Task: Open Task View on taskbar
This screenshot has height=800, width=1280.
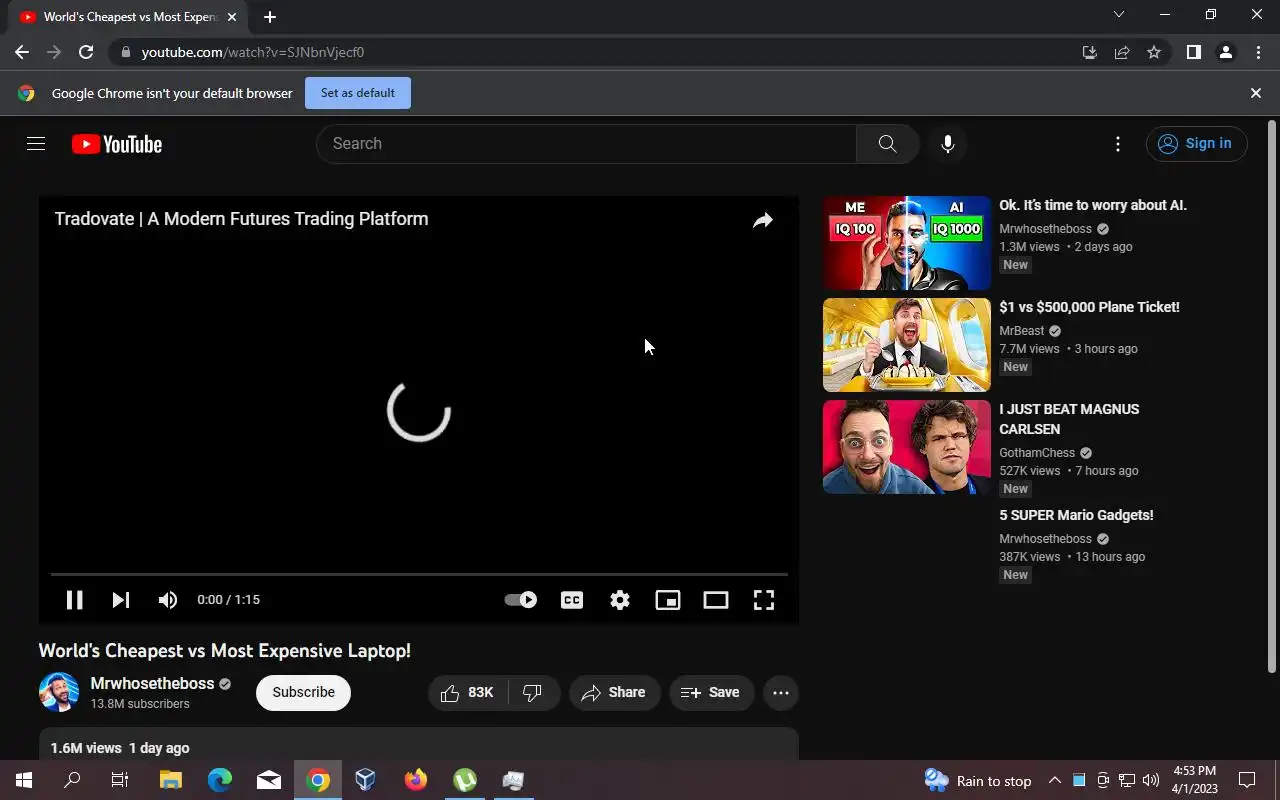Action: coord(120,780)
